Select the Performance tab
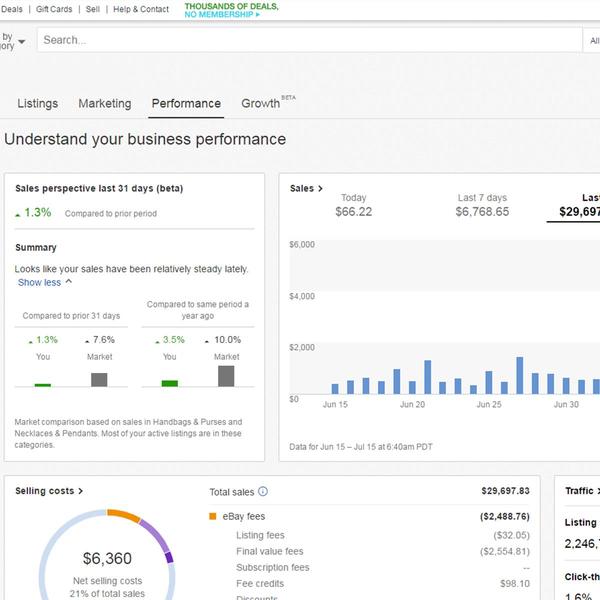This screenshot has width=600, height=600. coord(186,103)
